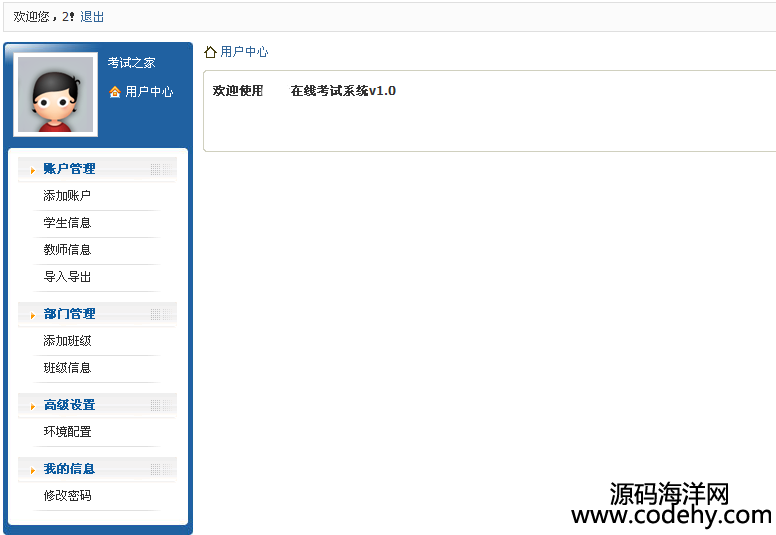The height and width of the screenshot is (535, 776).
Task: Open the 用户中心 breadcrumb link
Action: (244, 52)
